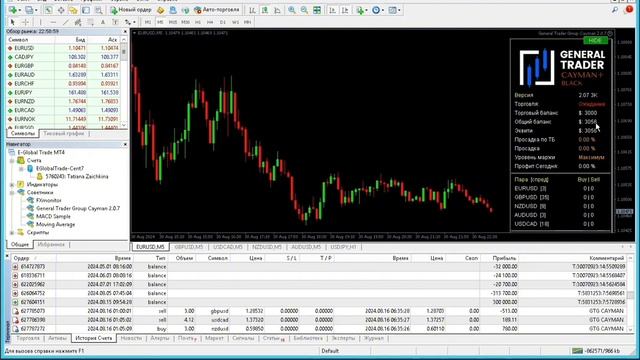Toggle the Market Watch window icon
This screenshot has width=640, height=360.
pyautogui.click(x=48, y=10)
